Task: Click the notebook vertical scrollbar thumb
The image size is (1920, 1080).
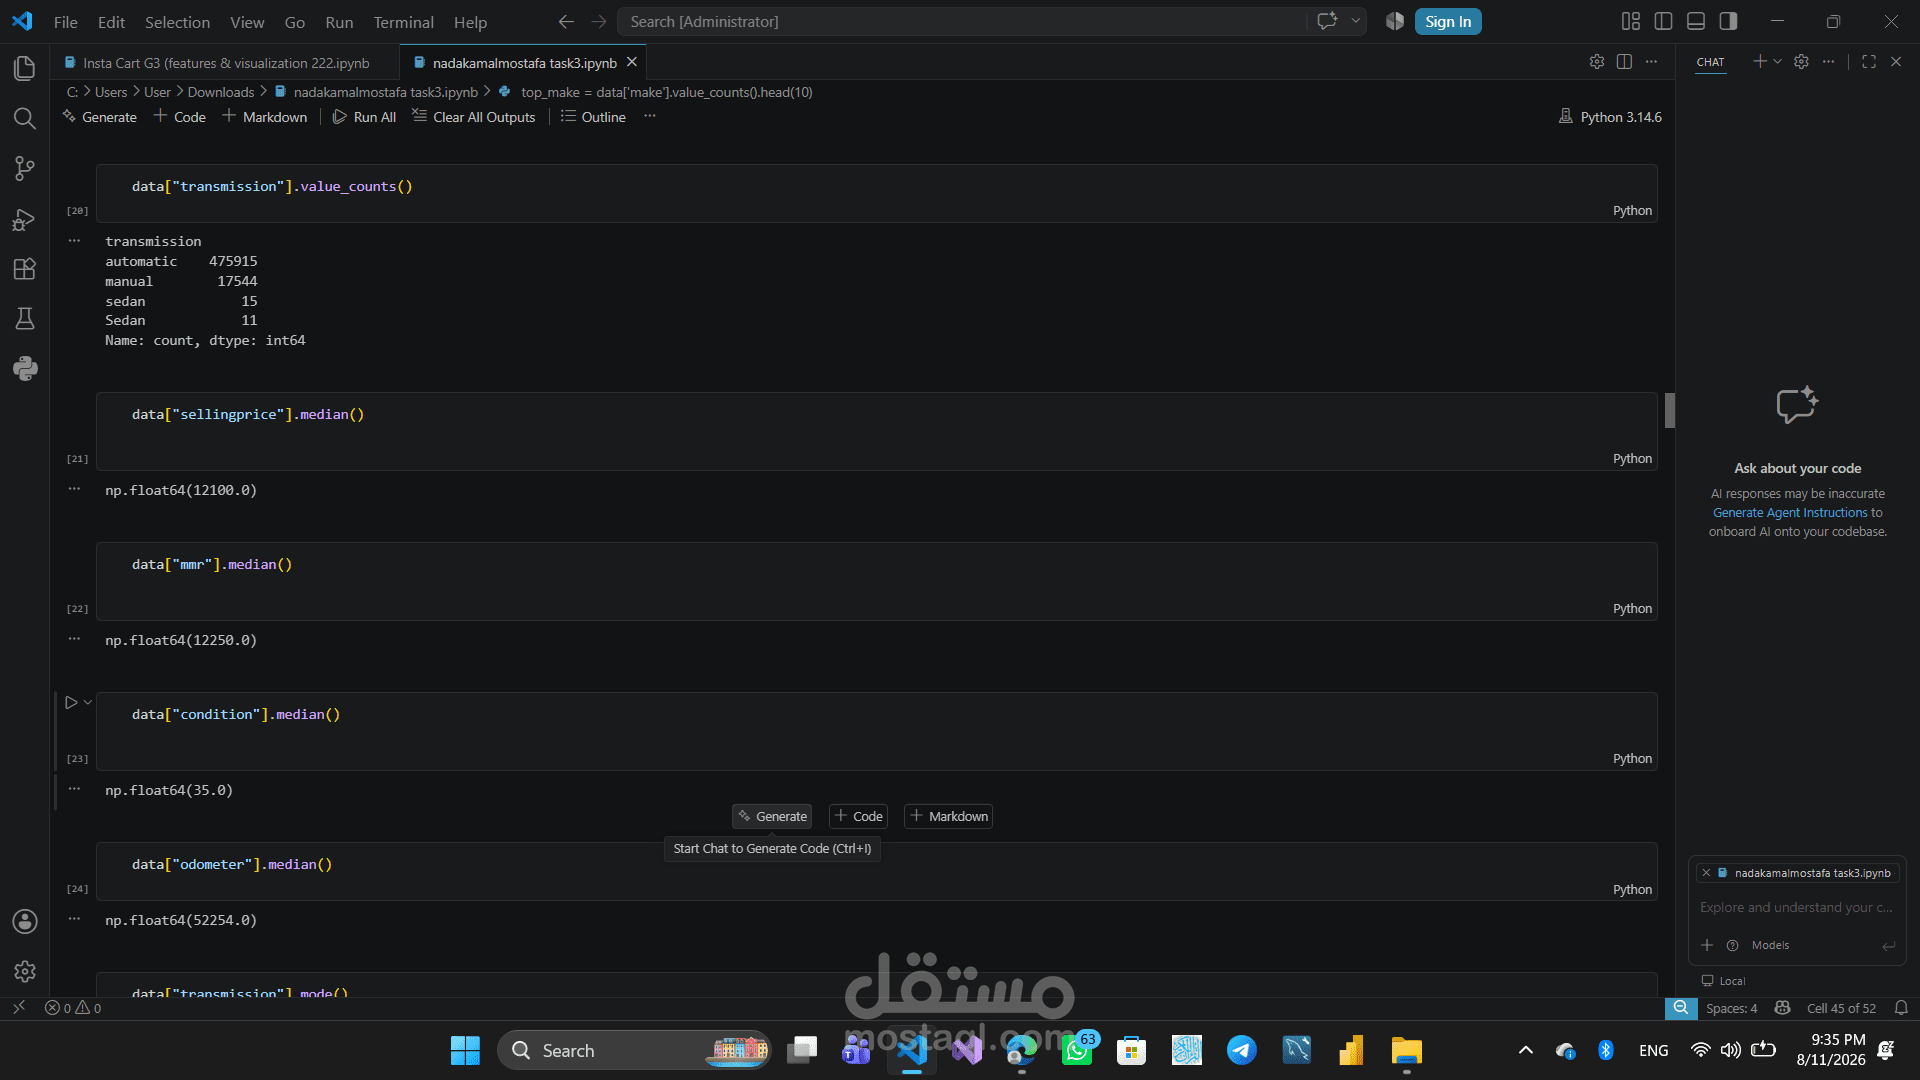Action: (1669, 410)
